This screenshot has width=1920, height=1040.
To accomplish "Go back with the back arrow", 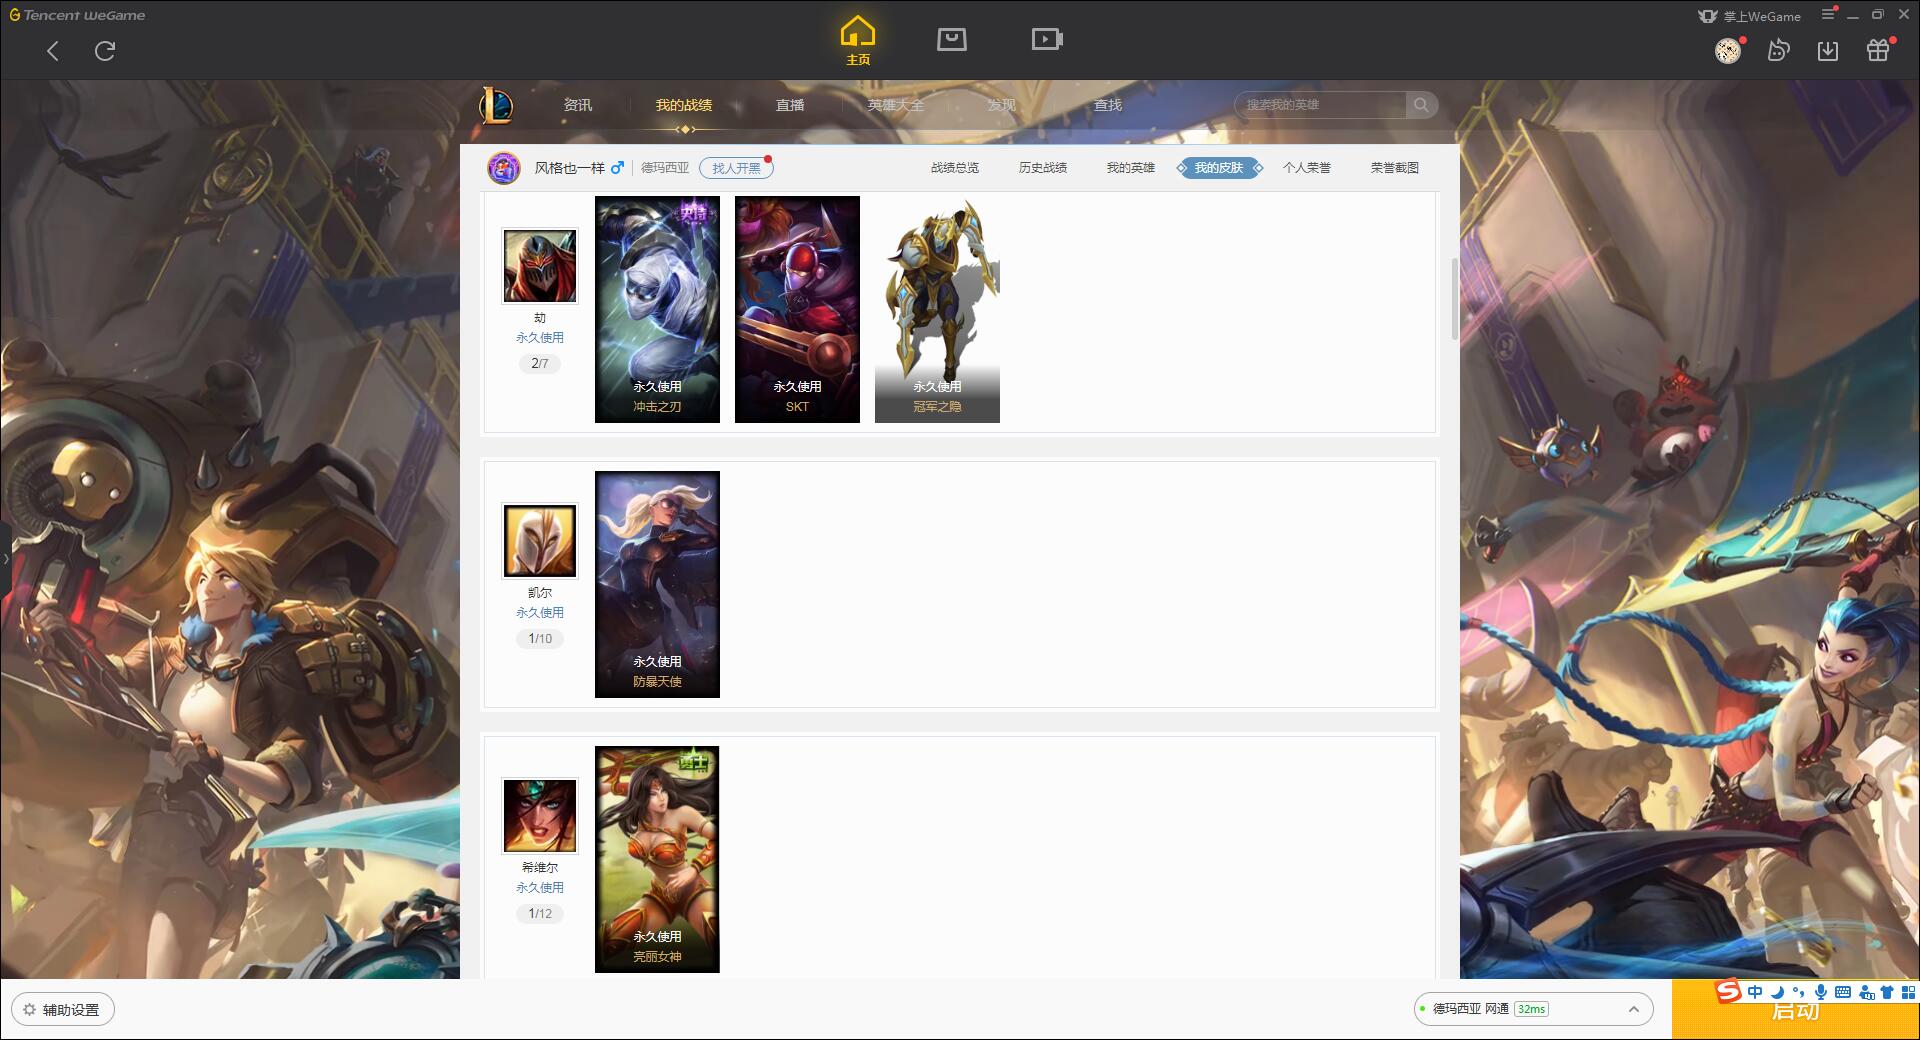I will pyautogui.click(x=53, y=51).
